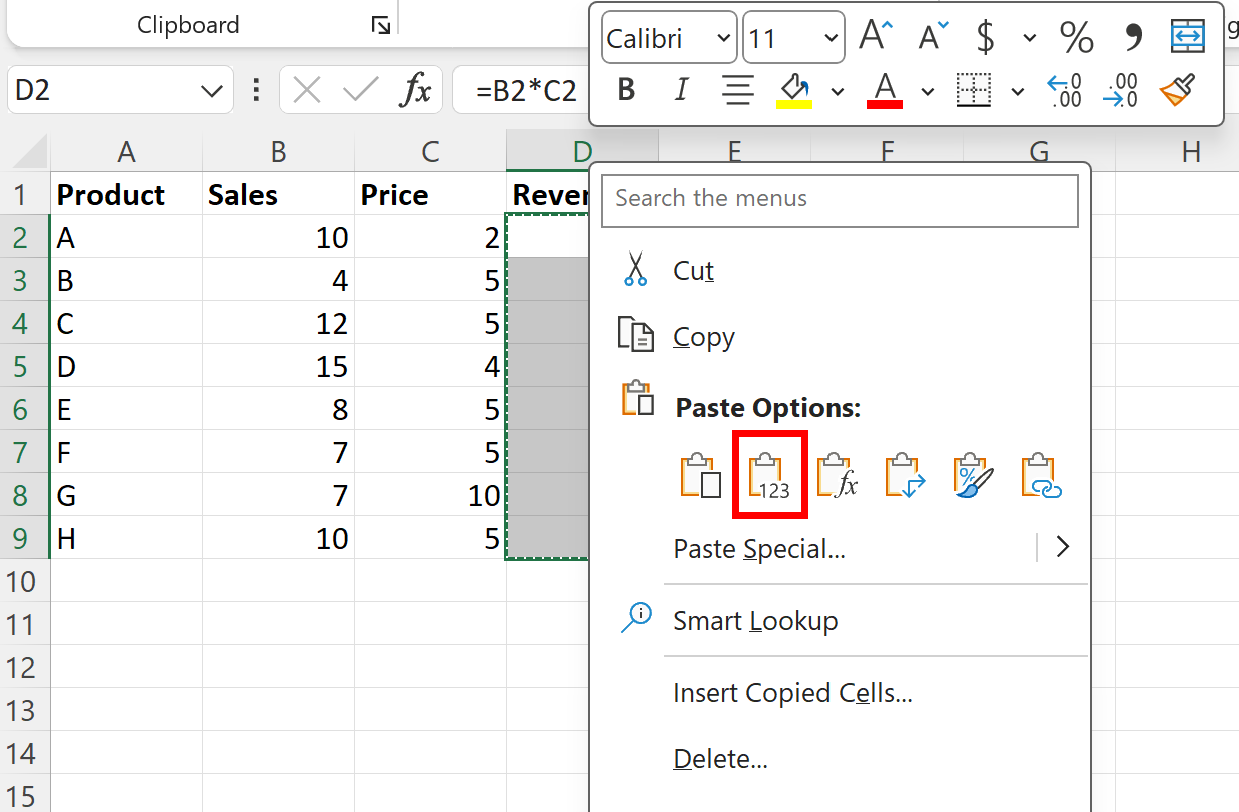
Task: Open the Calibri font dropdown
Action: (x=668, y=37)
